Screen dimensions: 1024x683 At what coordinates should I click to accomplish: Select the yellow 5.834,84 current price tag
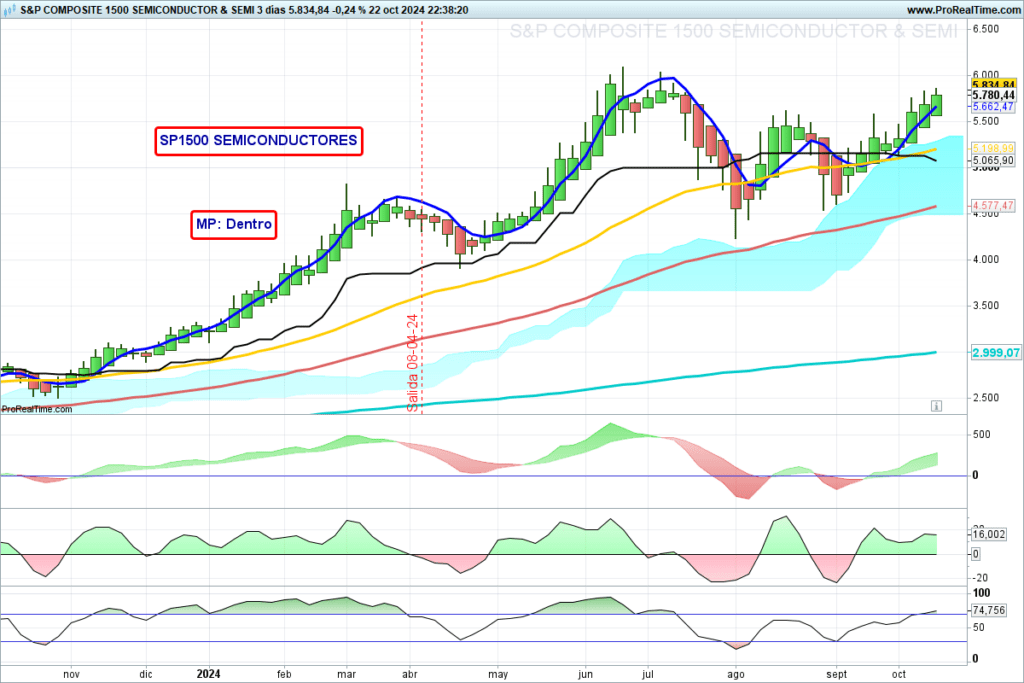[x=993, y=84]
